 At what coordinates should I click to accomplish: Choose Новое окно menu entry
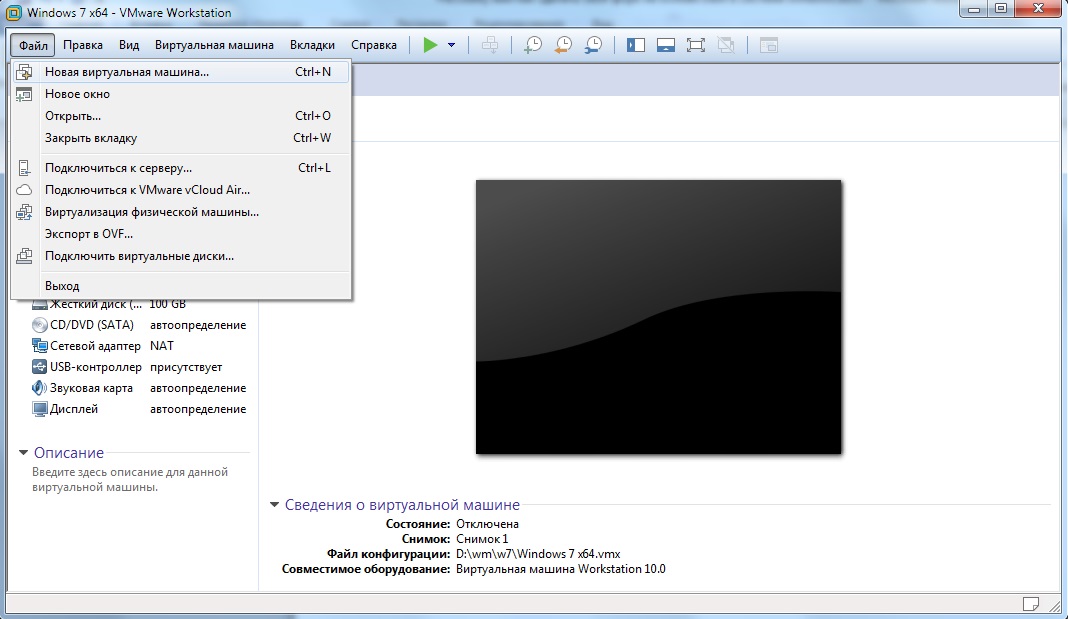pos(180,94)
